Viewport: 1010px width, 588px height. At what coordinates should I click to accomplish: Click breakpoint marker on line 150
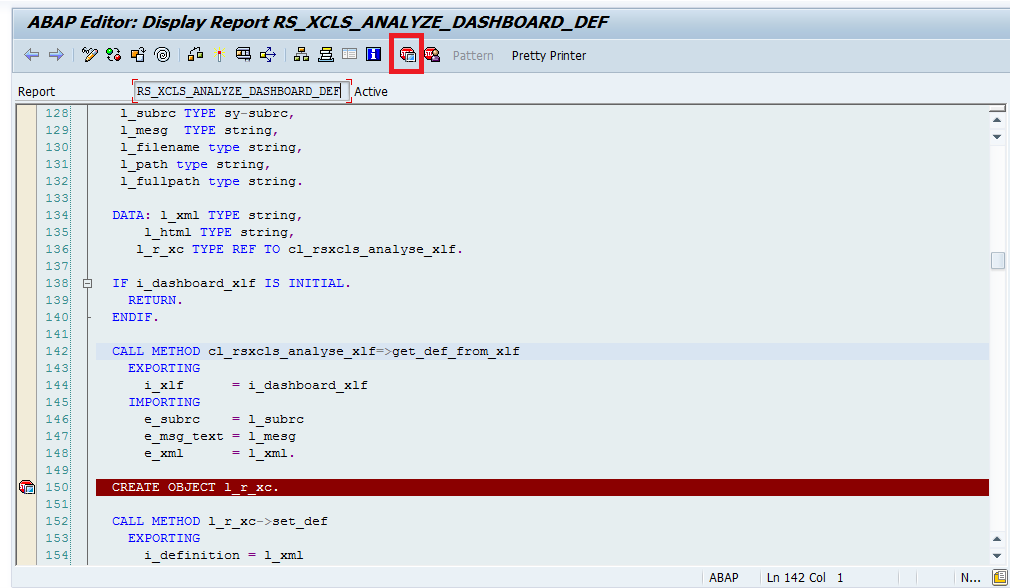coord(26,487)
